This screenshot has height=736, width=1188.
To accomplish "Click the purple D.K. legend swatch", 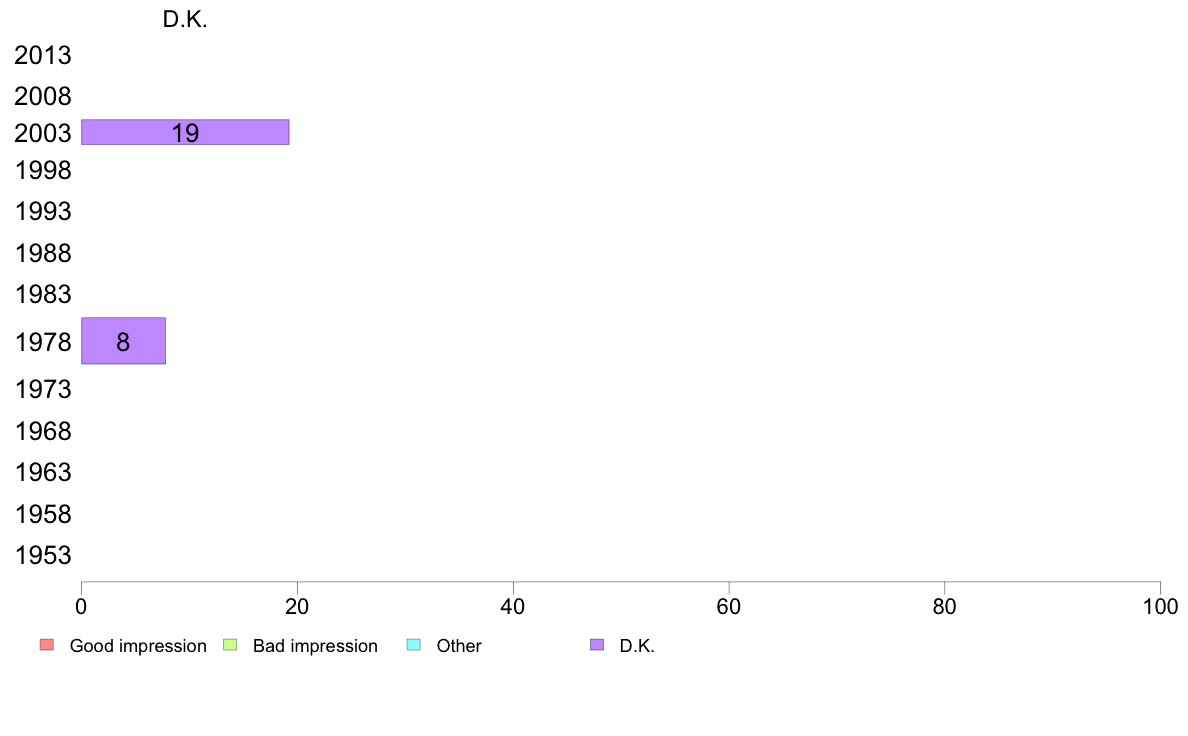I will point(597,645).
